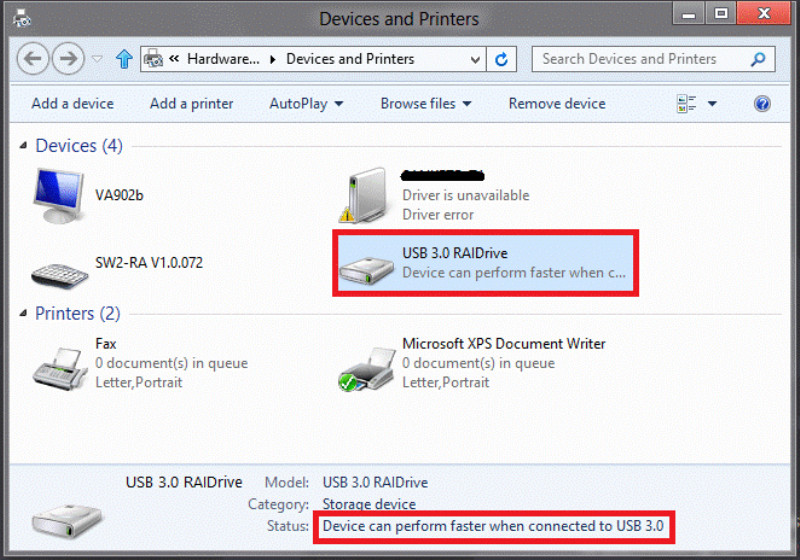Click the Hardware... breadcrumb segment
This screenshot has width=800, height=560.
pos(223,59)
